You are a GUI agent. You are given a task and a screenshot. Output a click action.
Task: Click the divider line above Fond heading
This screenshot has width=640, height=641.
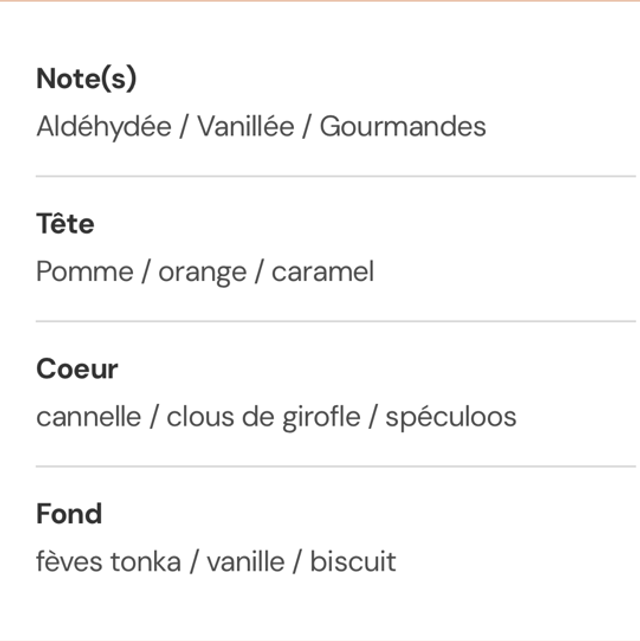pos(336,466)
